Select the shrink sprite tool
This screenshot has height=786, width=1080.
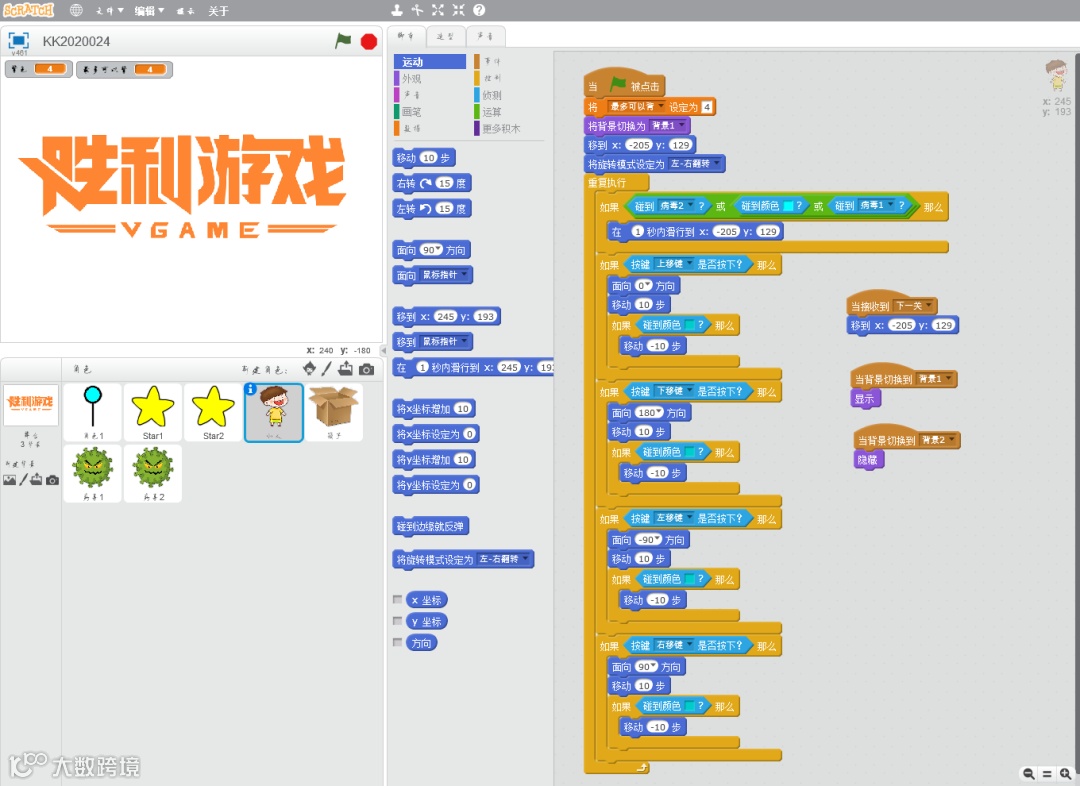pos(459,10)
